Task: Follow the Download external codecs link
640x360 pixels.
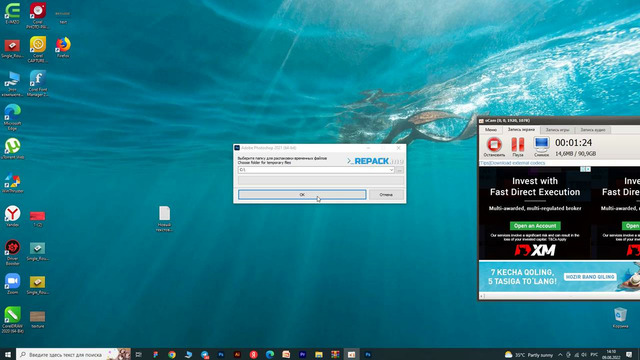Action: (517, 163)
